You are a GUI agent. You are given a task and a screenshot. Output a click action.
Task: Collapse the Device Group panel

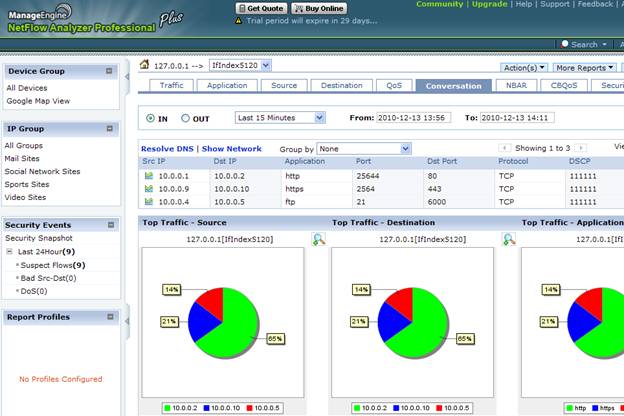tap(109, 71)
